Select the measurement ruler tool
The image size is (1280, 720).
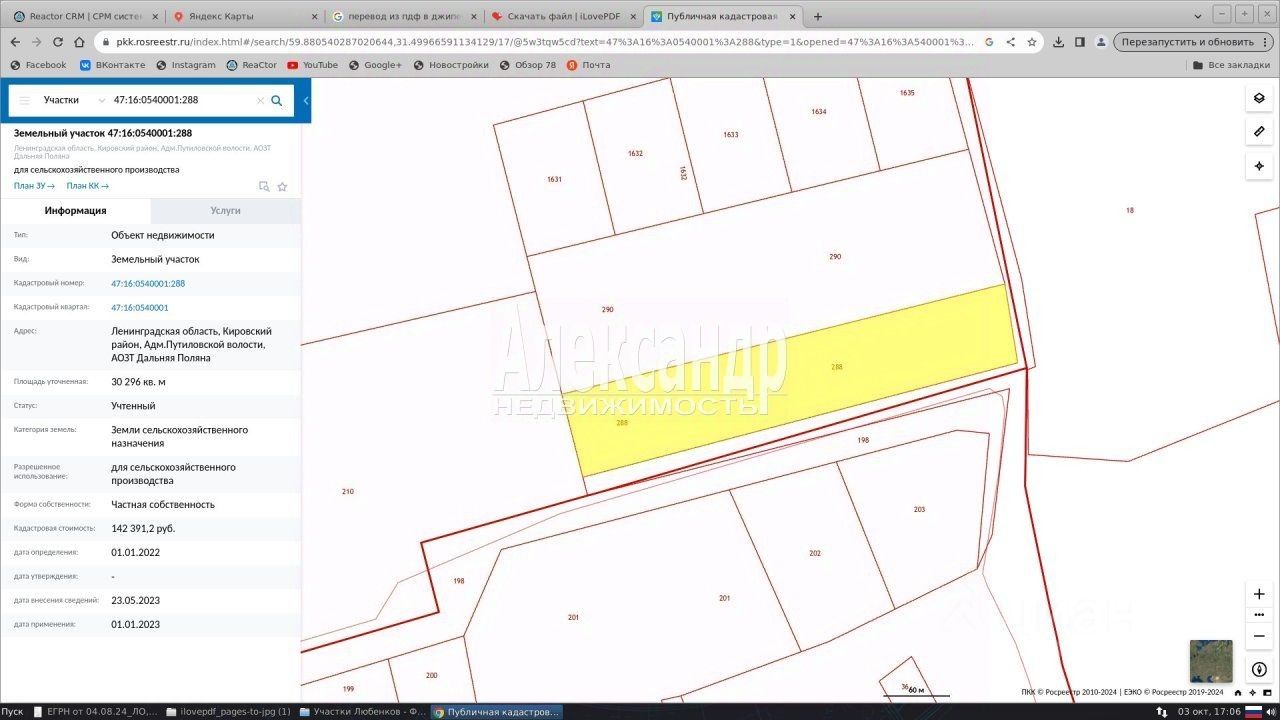point(1258,132)
